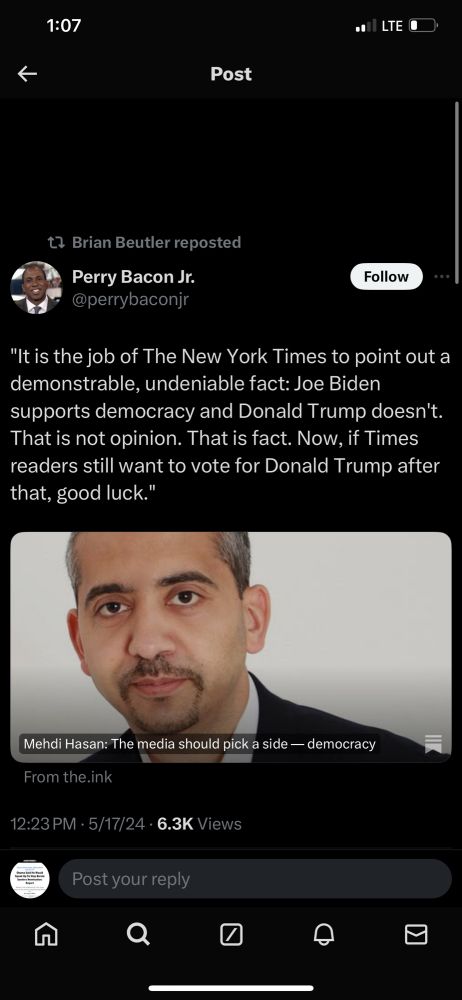Tap the back arrow icon
This screenshot has width=462, height=1000.
click(27, 74)
